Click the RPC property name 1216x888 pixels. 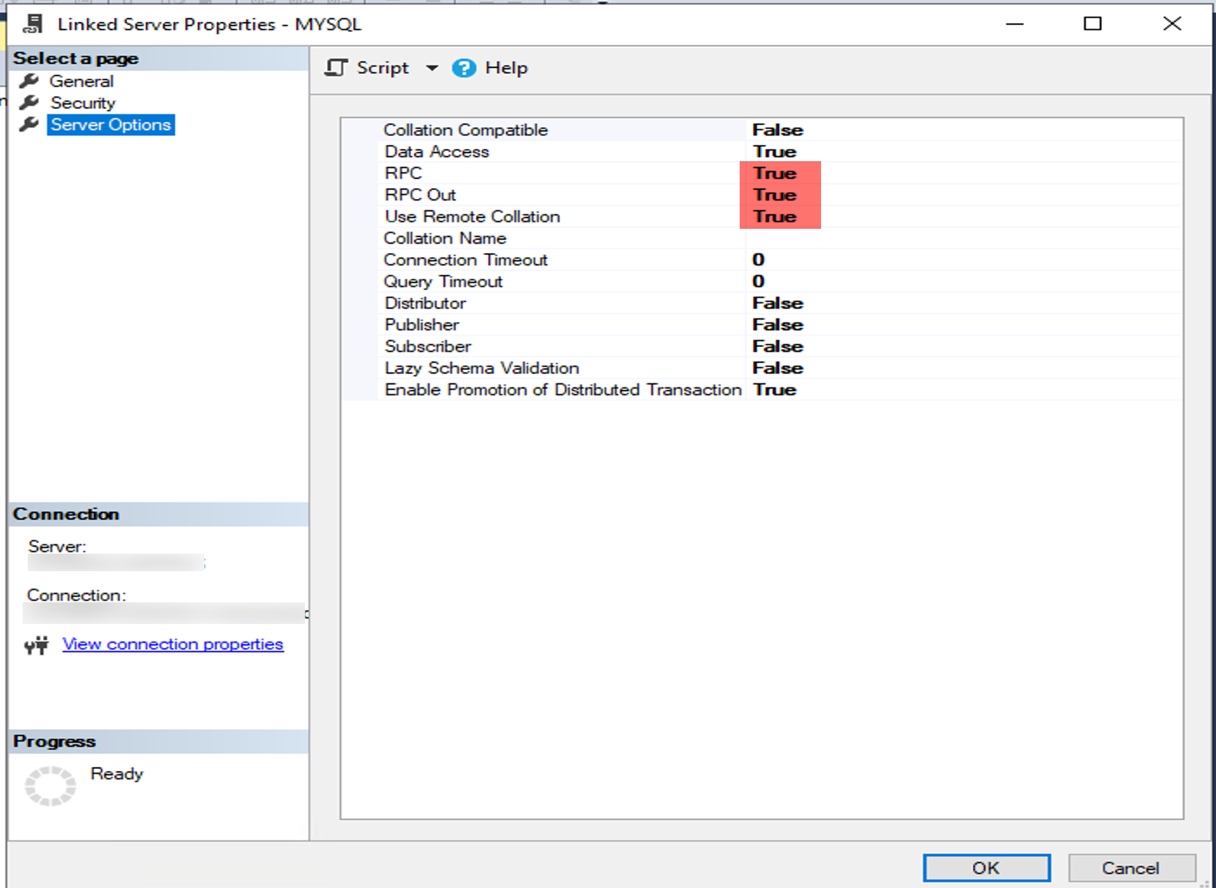pyautogui.click(x=403, y=173)
